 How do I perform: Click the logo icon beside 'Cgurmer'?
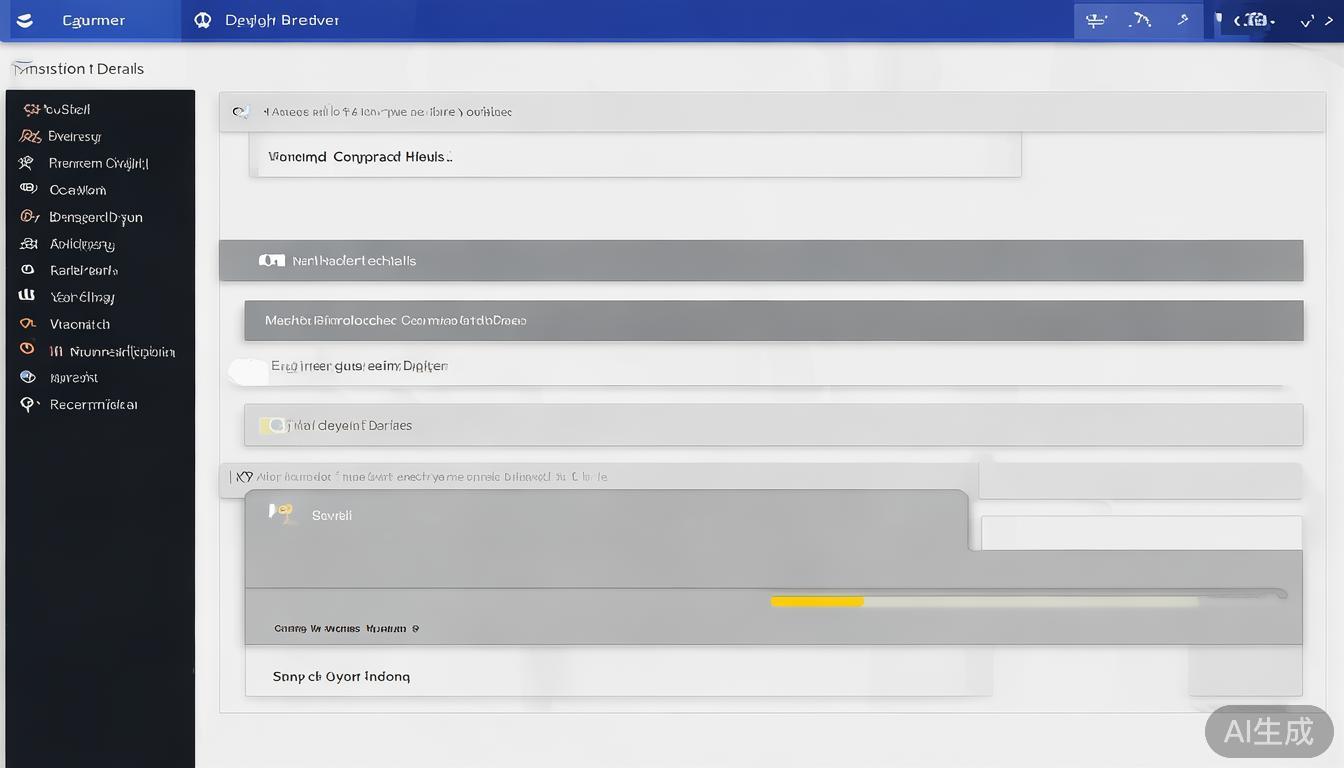point(25,20)
